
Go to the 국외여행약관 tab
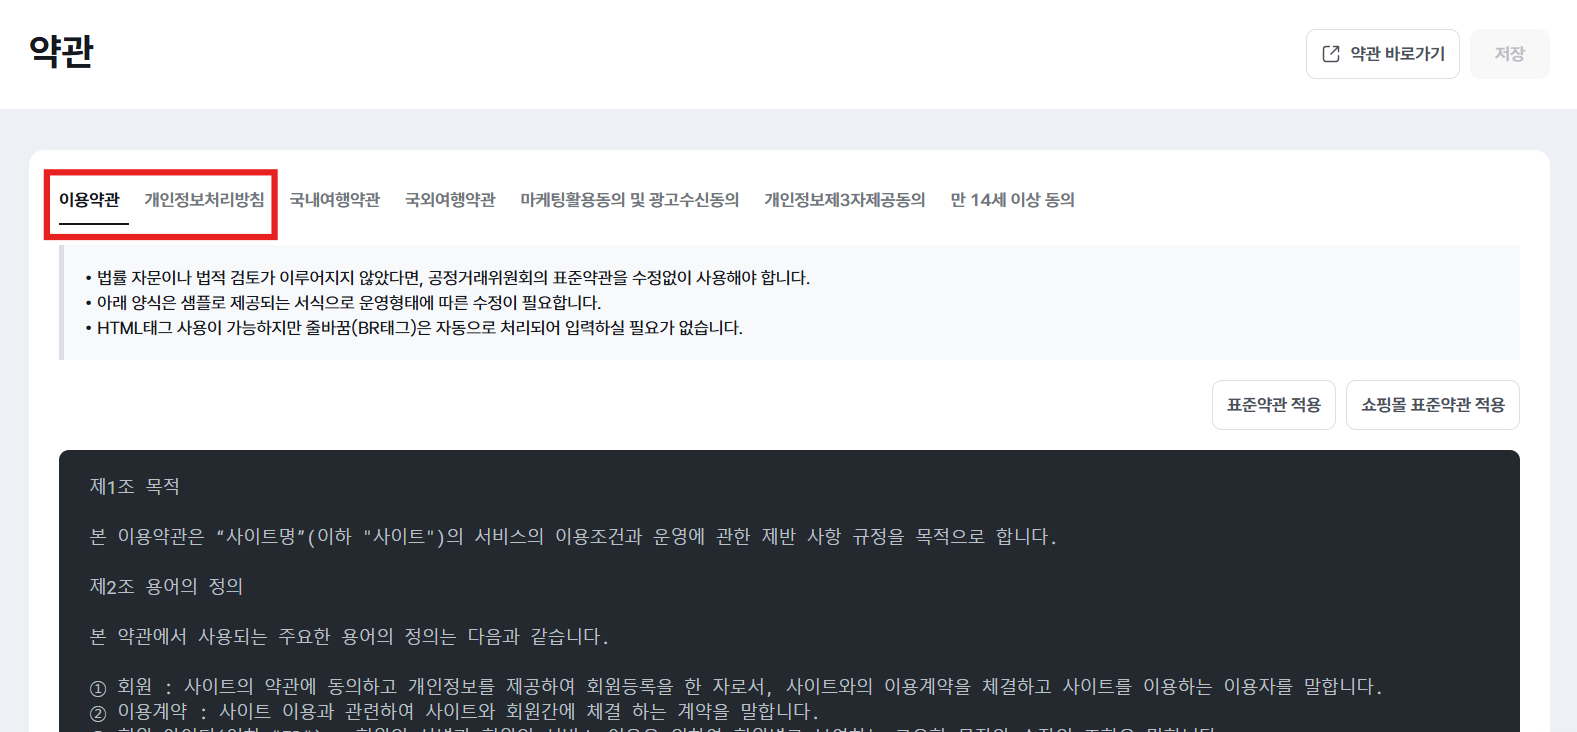[x=450, y=200]
